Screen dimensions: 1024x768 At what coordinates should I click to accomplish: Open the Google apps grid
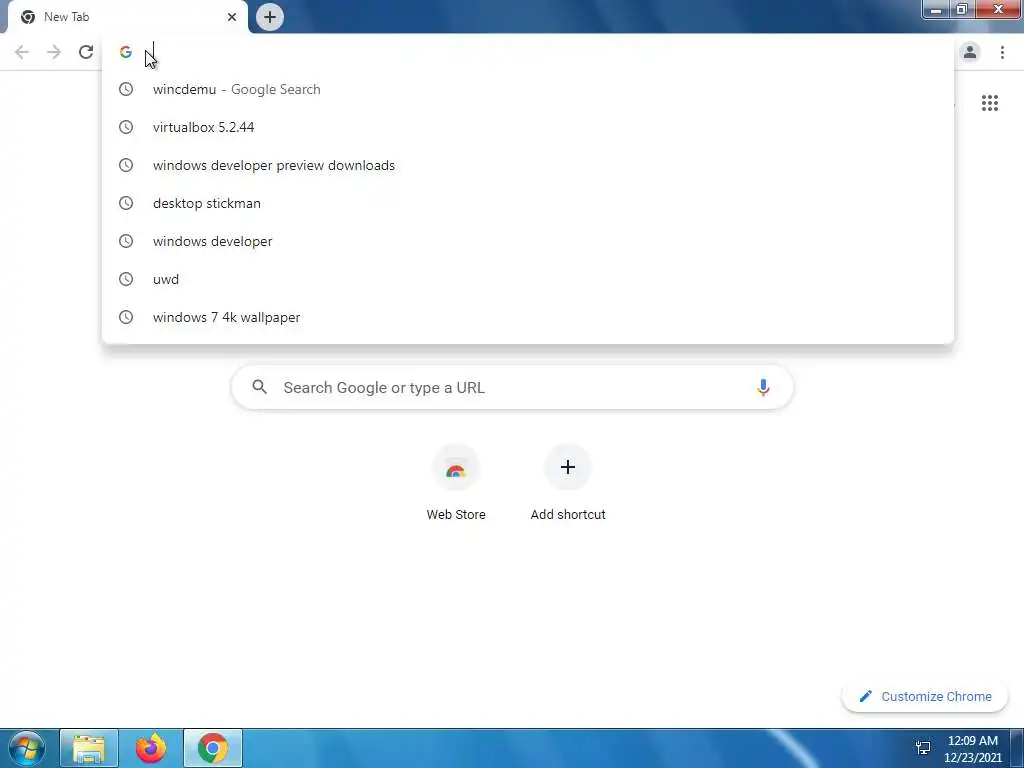click(989, 103)
